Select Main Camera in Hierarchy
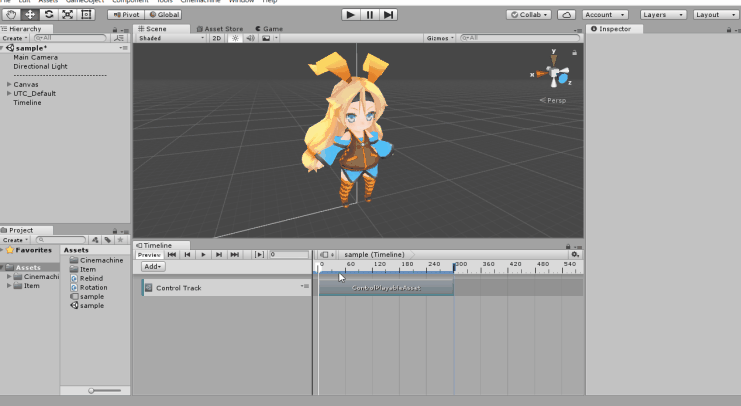 click(x=35, y=57)
